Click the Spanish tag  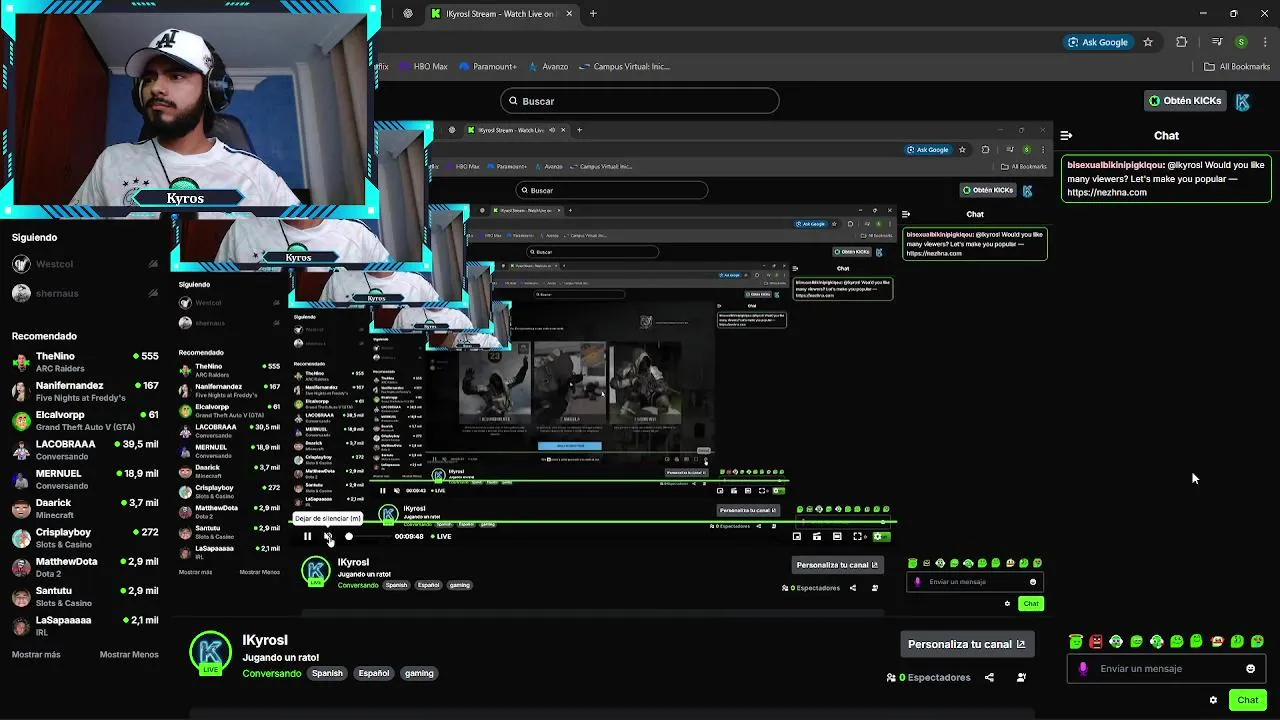click(x=327, y=673)
